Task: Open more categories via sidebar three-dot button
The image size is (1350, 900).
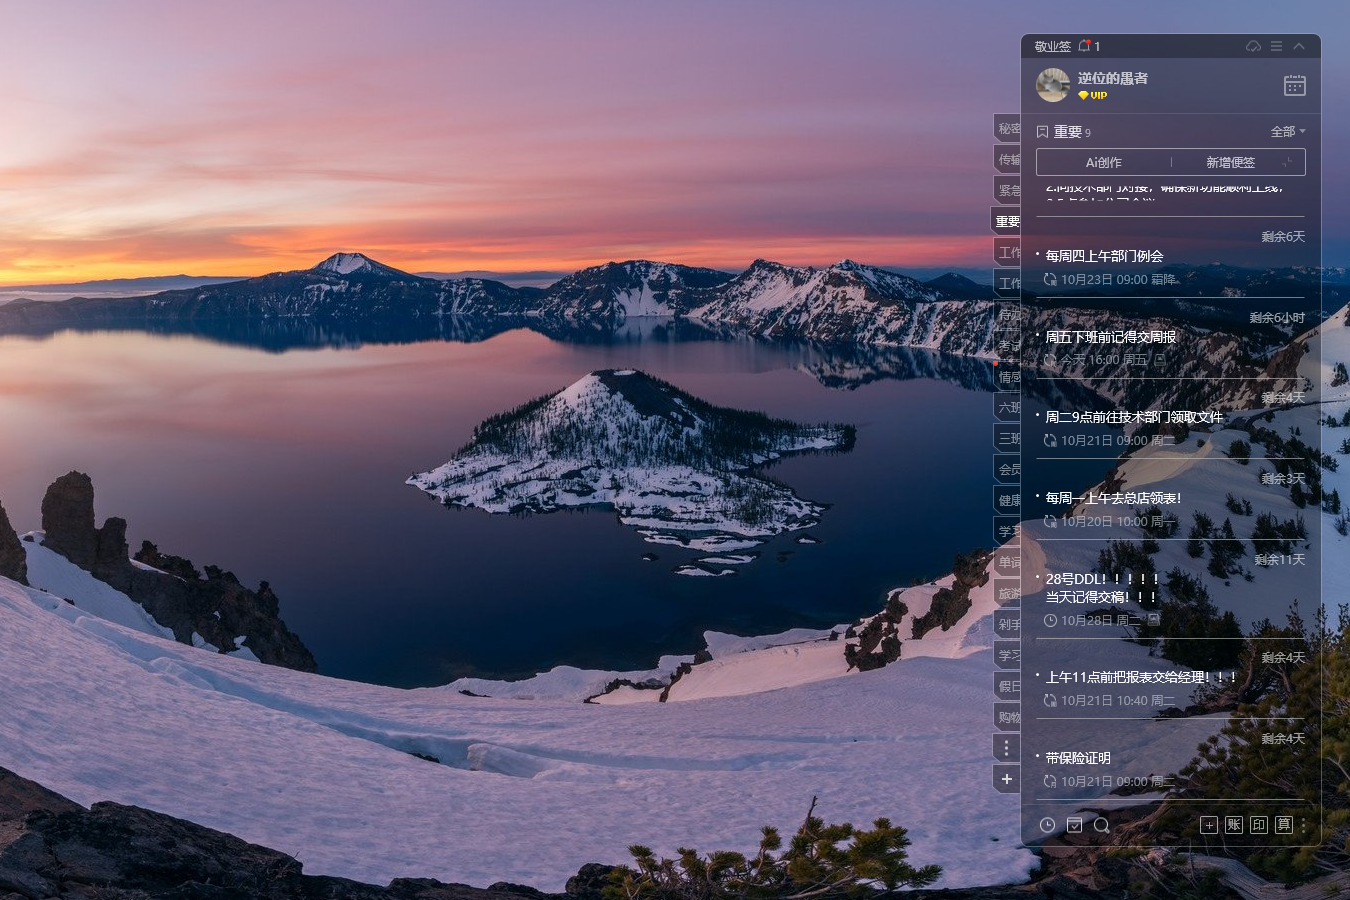Action: click(1006, 748)
